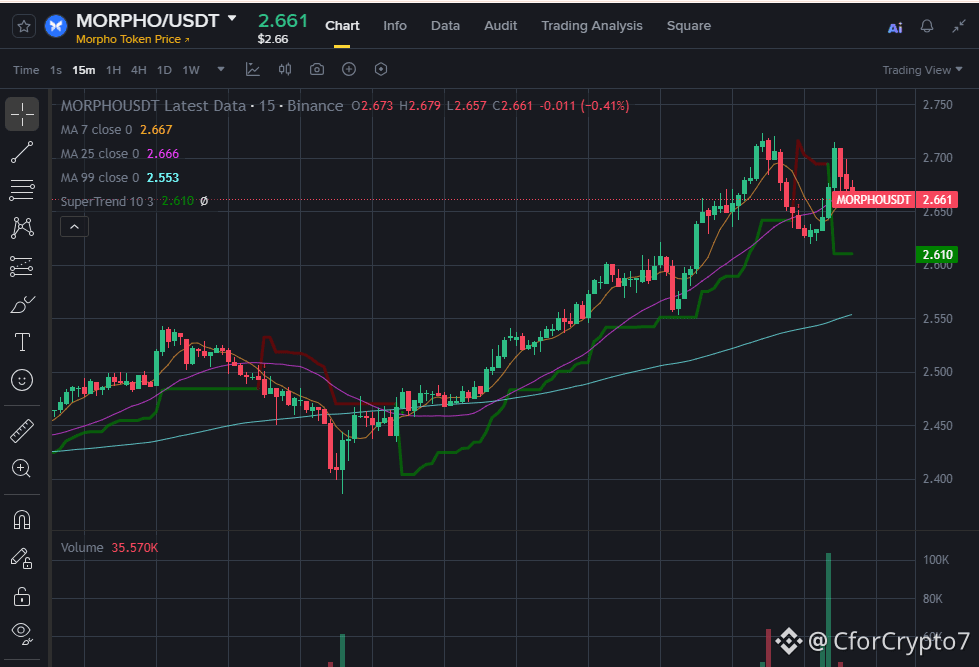Select the forecast and measurement lines tool
Image resolution: width=979 pixels, height=667 pixels.
pos(22,267)
